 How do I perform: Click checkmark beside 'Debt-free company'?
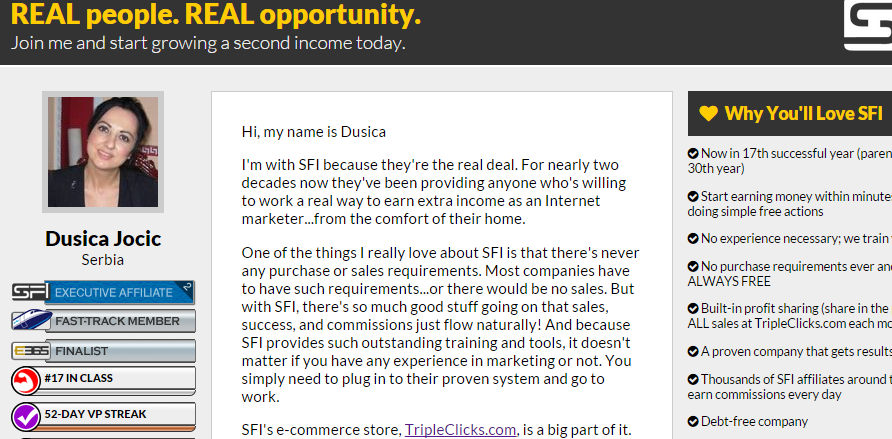(x=693, y=422)
